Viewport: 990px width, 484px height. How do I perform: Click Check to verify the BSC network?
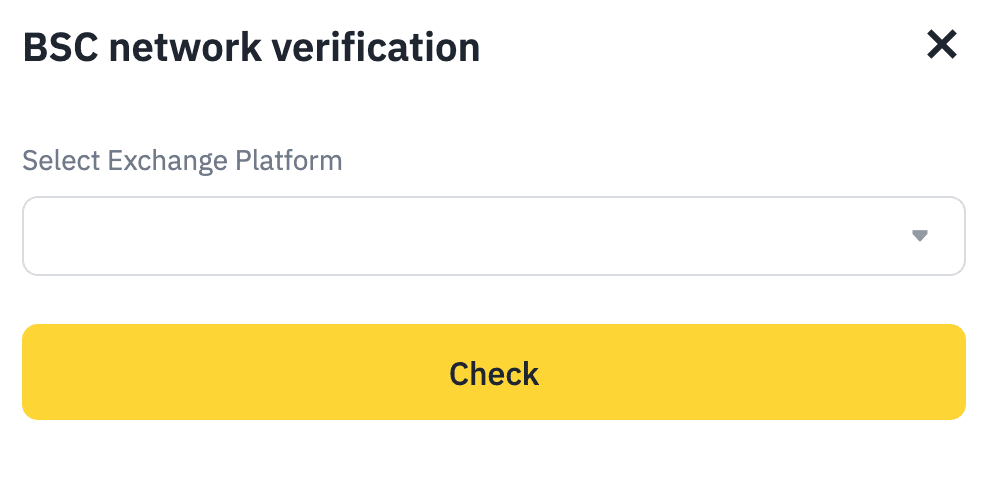click(493, 372)
